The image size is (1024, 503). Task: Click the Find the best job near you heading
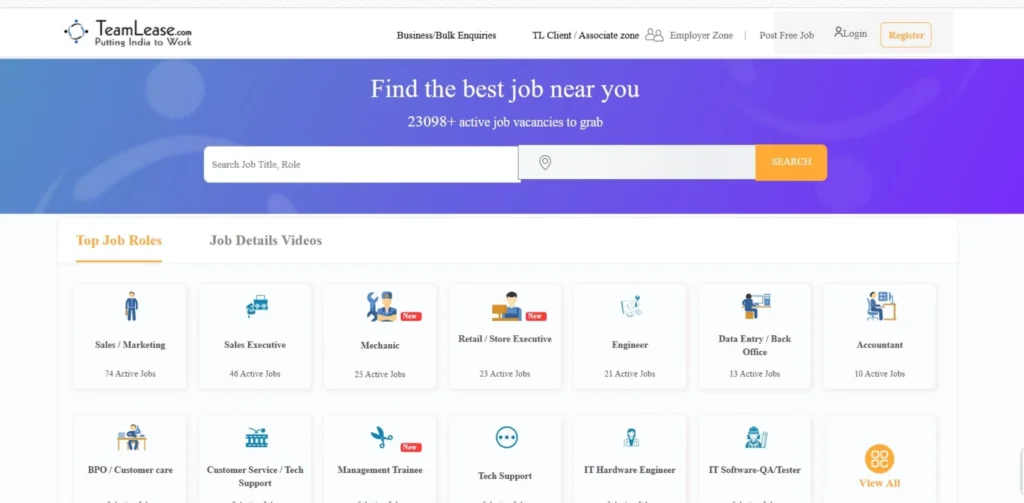(505, 89)
